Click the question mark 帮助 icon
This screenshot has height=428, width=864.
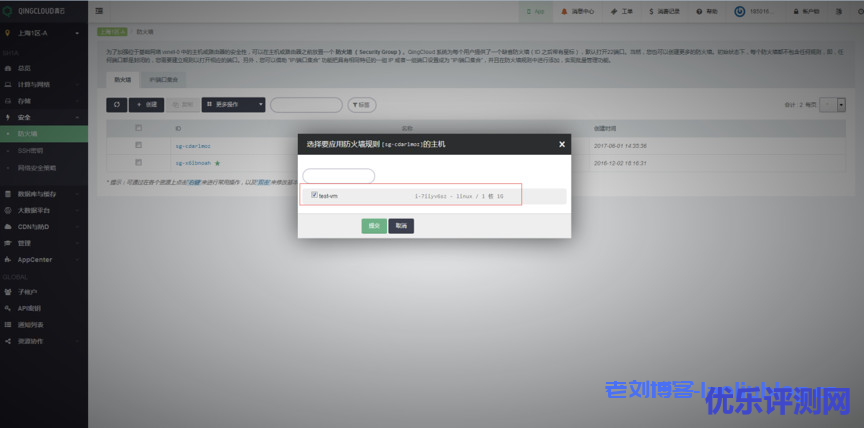[699, 12]
